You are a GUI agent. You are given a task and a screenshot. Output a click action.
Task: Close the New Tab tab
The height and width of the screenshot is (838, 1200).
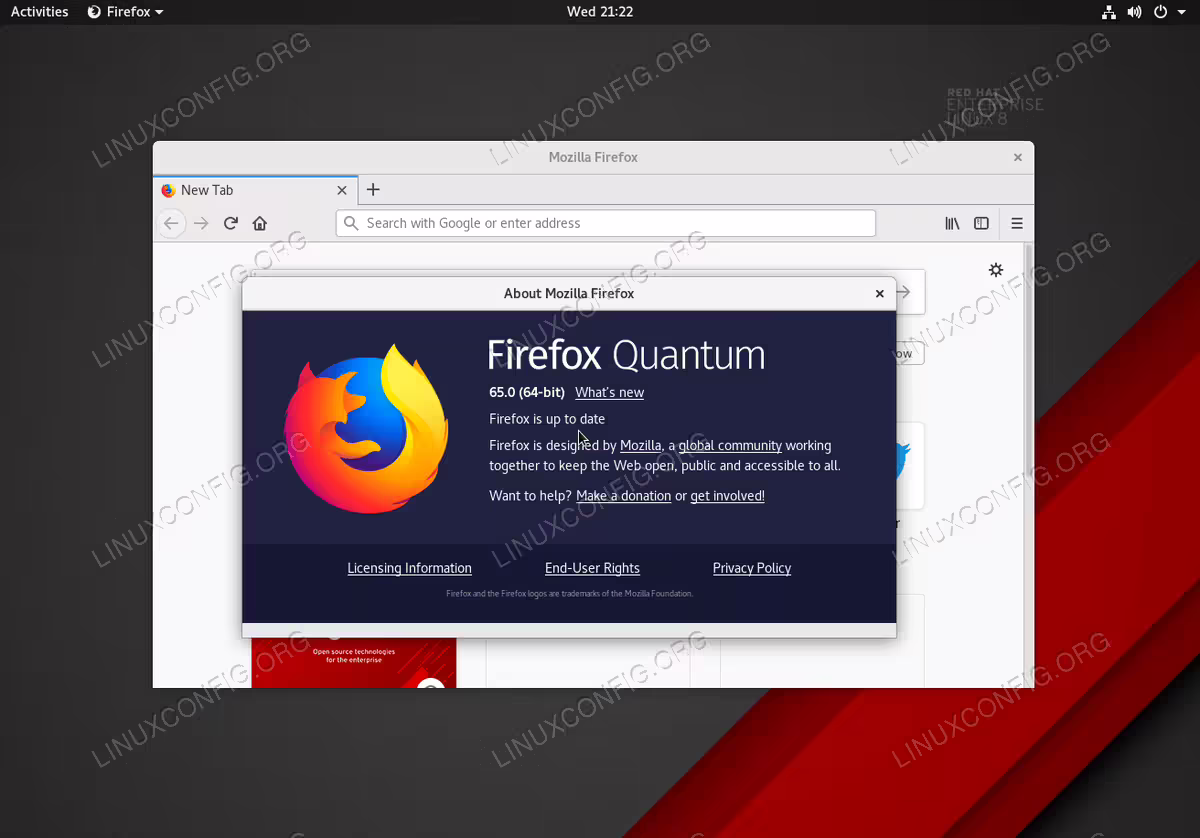(x=342, y=190)
